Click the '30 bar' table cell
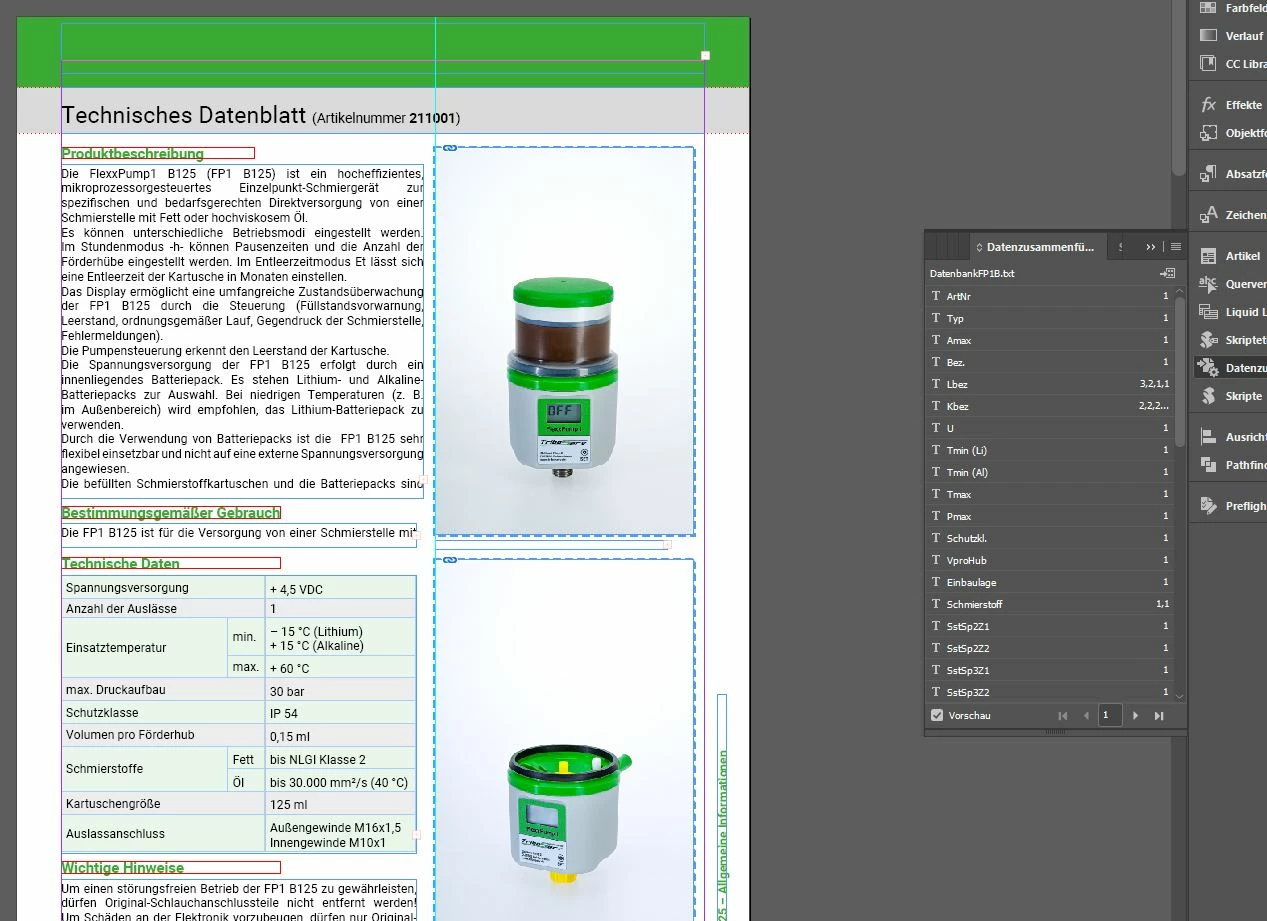 click(x=340, y=691)
